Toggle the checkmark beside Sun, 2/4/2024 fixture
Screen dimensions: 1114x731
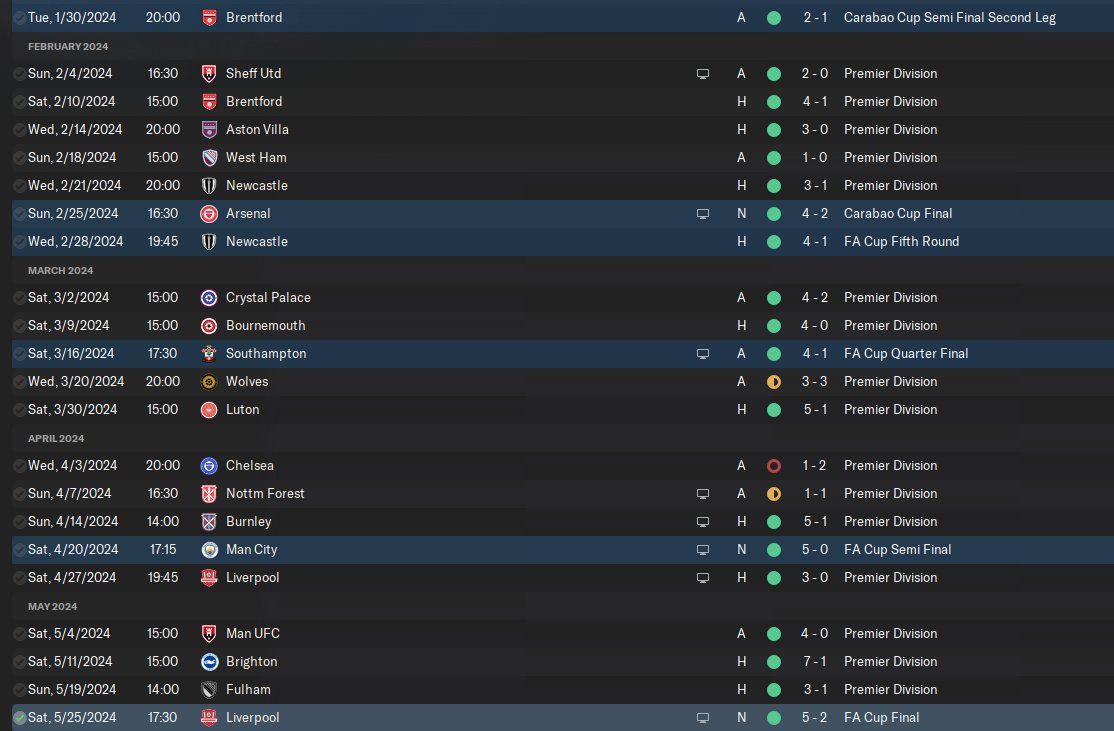pyautogui.click(x=20, y=74)
